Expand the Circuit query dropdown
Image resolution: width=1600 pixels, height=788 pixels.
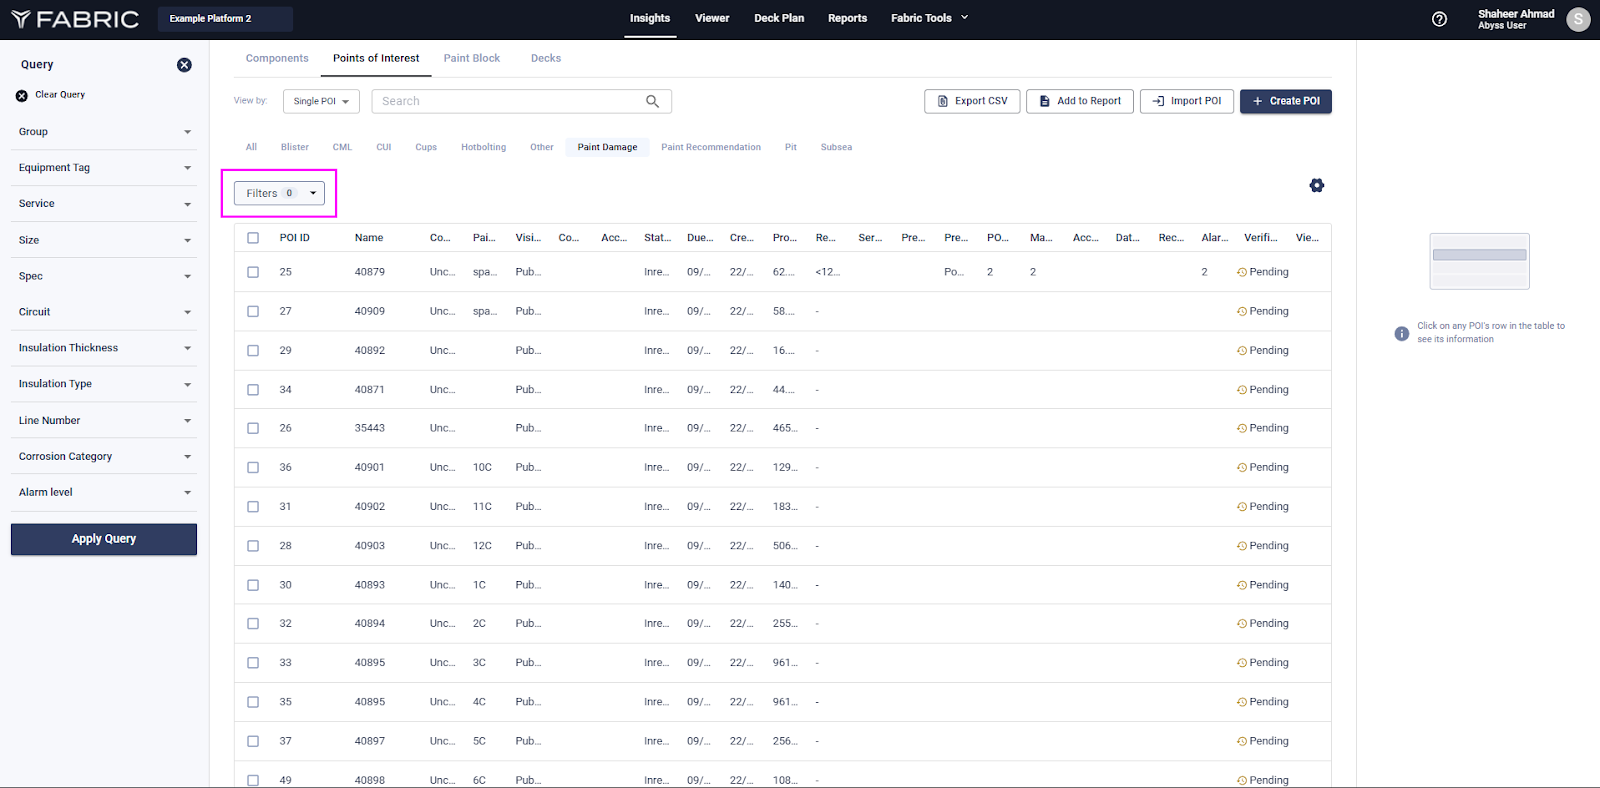[x=104, y=312]
